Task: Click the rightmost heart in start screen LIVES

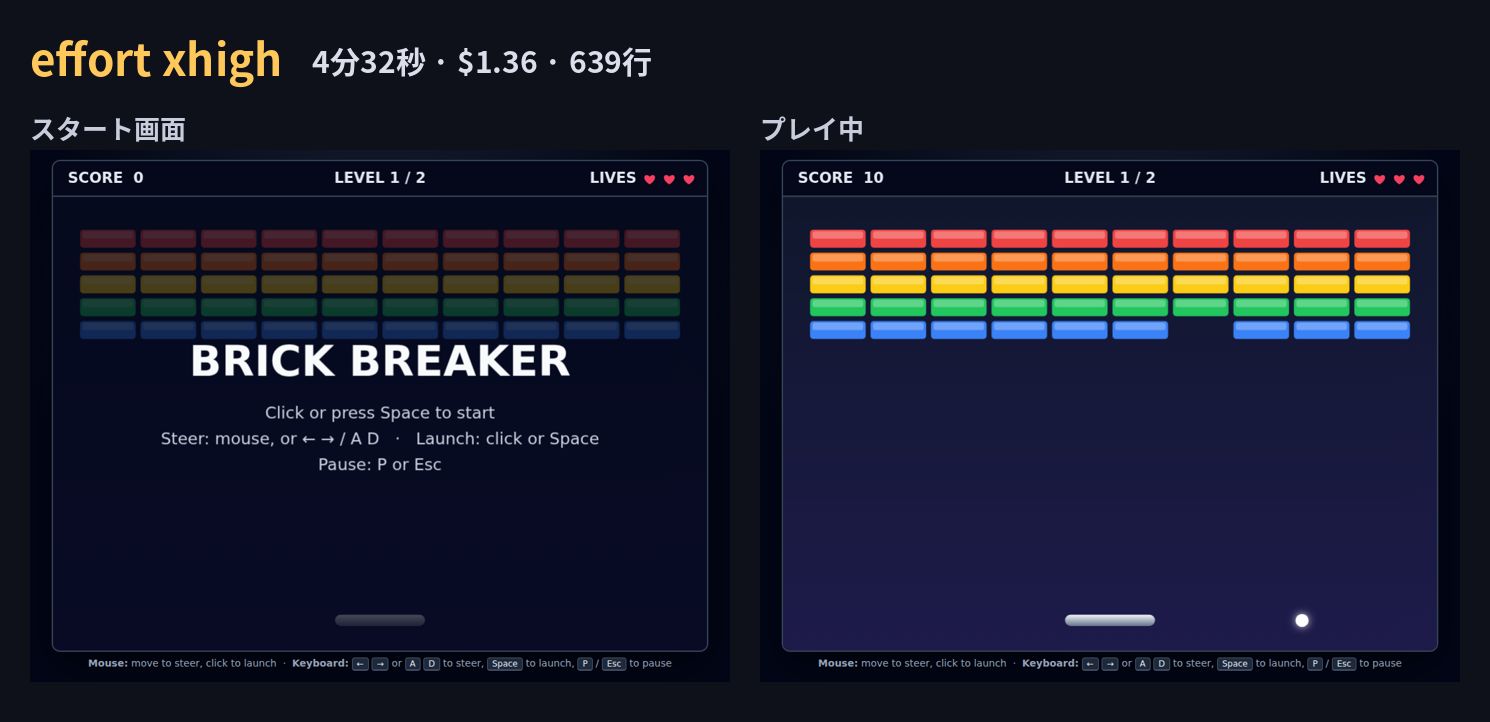Action: (x=689, y=179)
